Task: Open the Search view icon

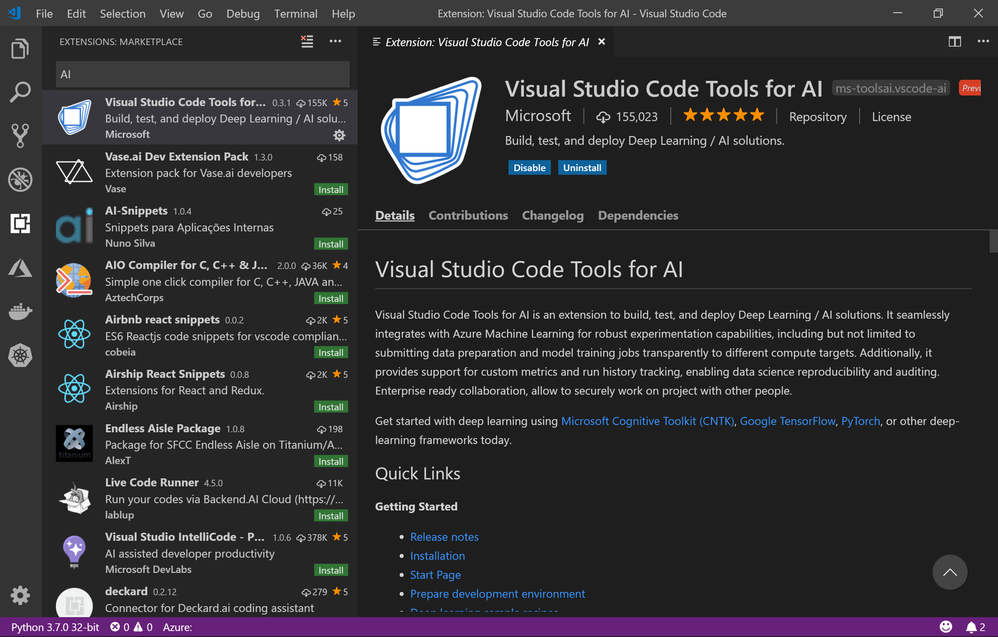Action: 20,93
